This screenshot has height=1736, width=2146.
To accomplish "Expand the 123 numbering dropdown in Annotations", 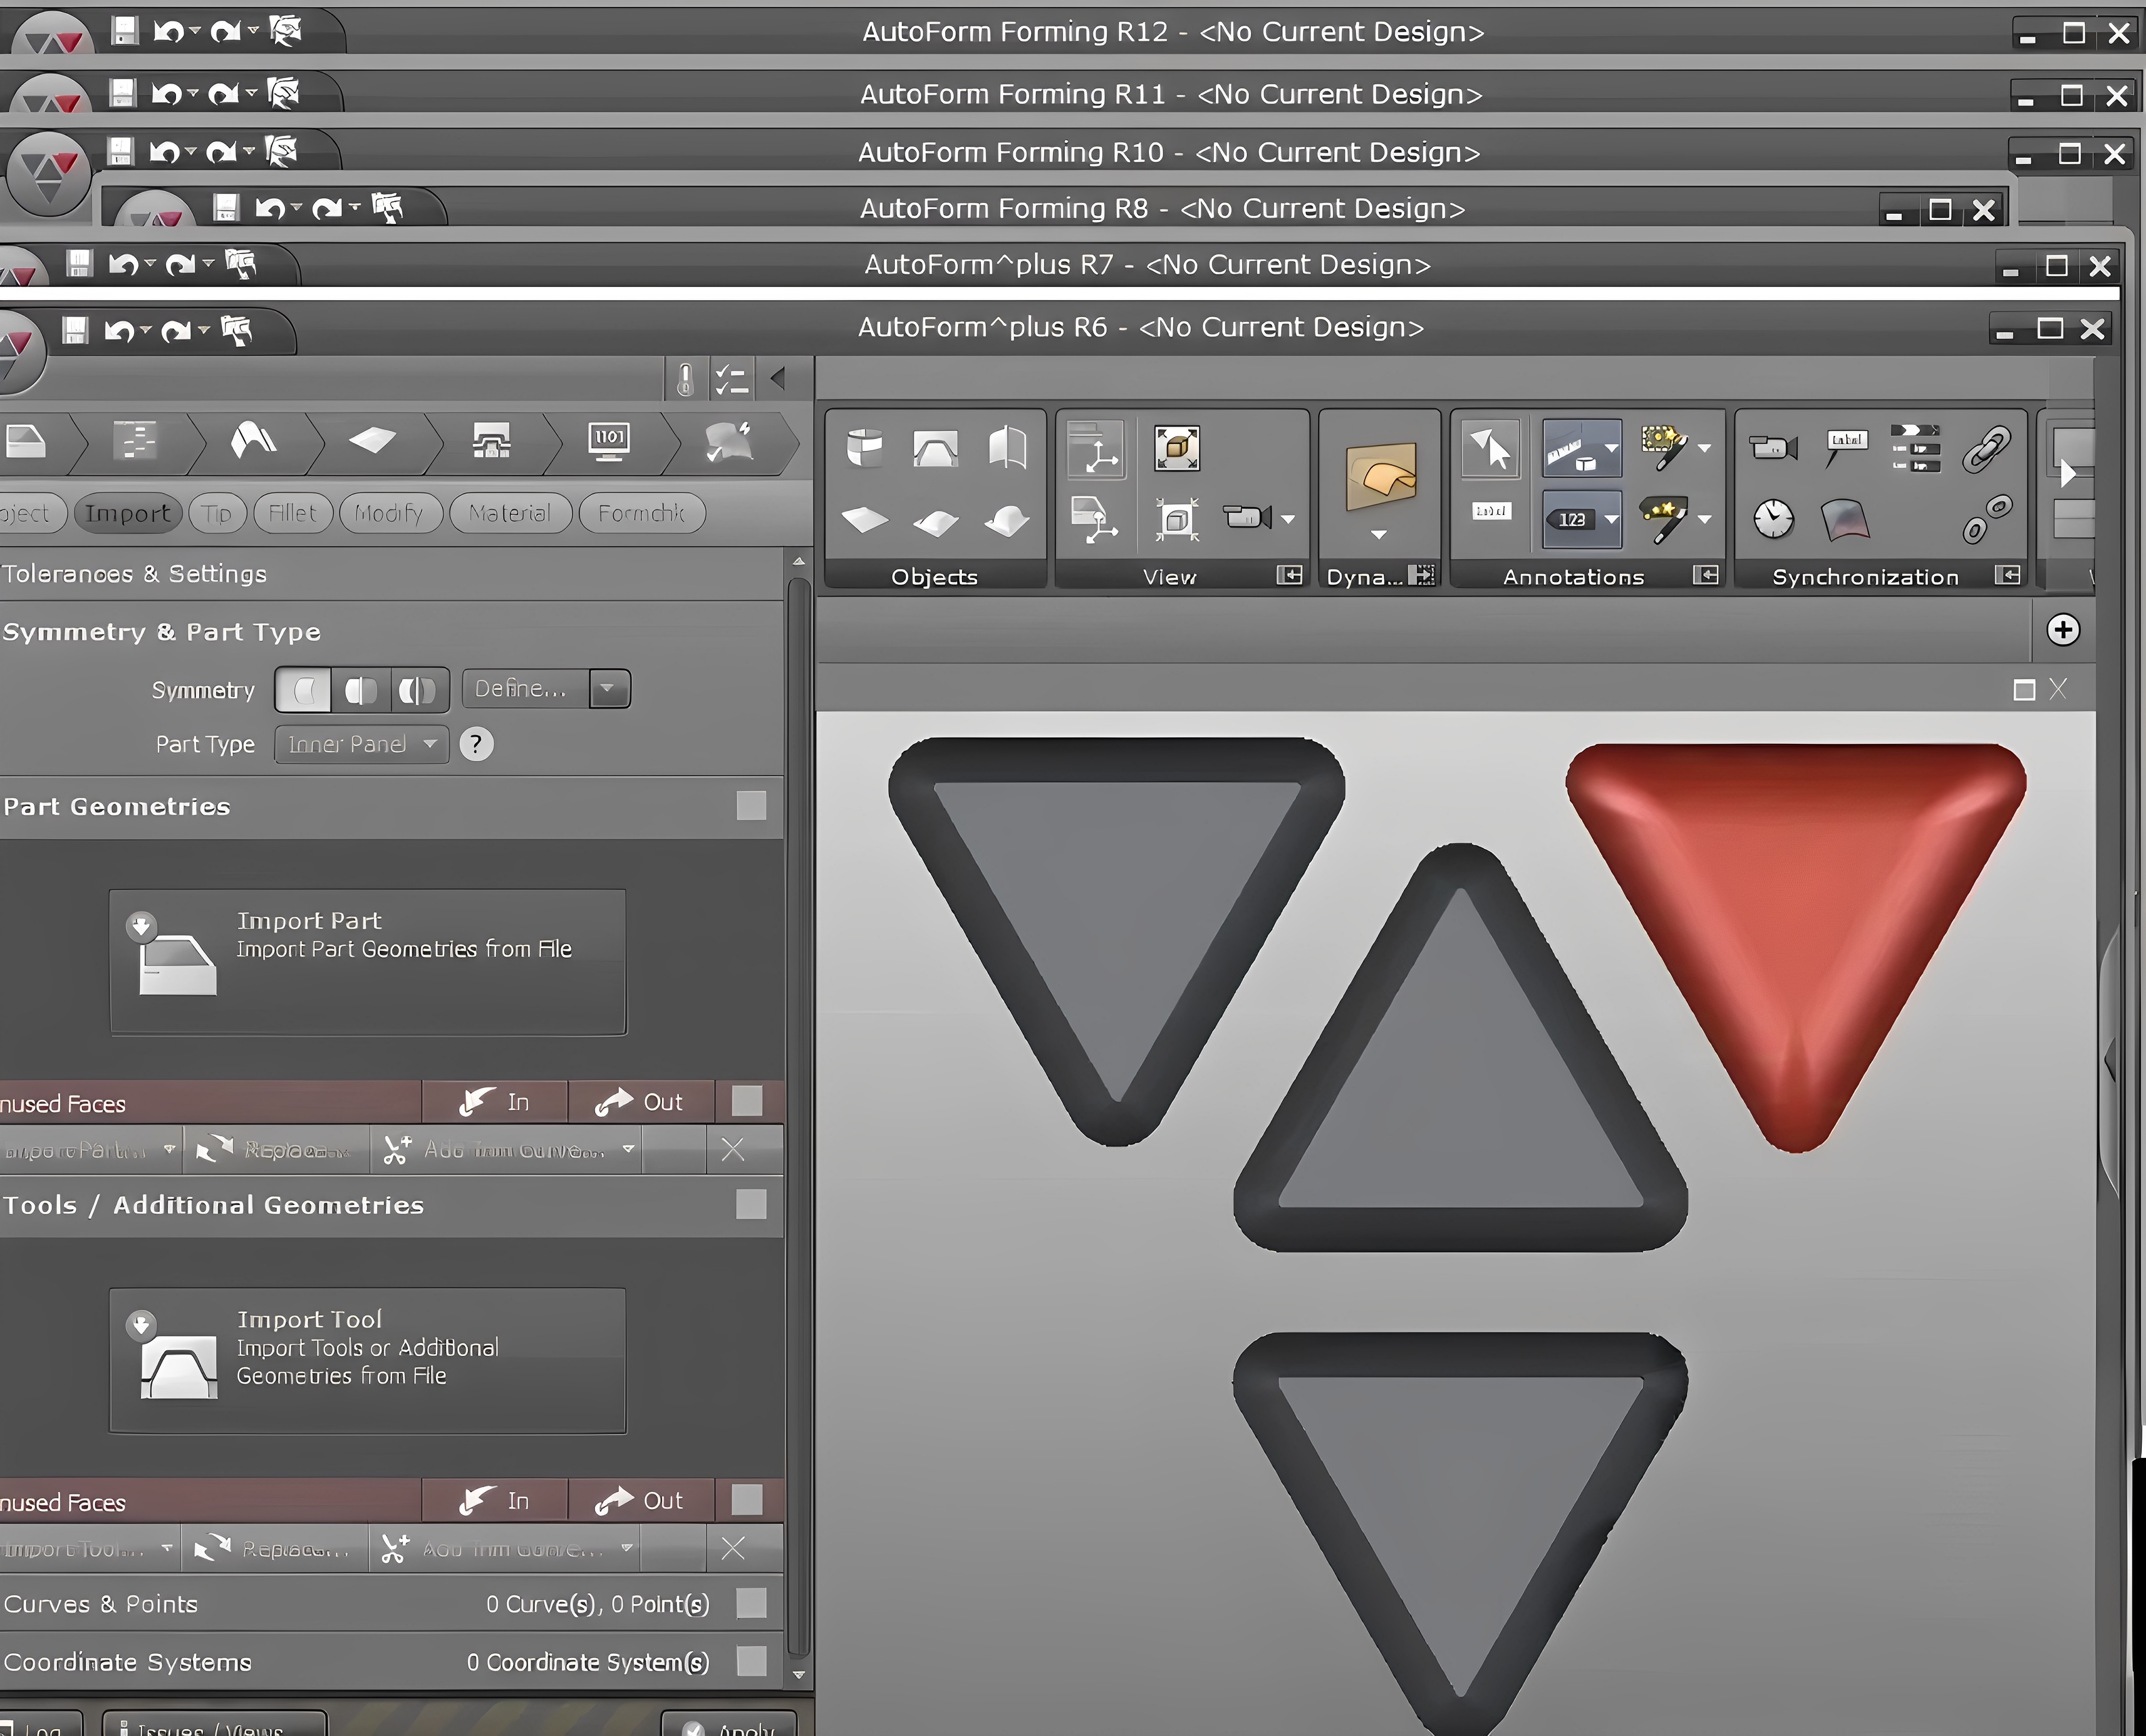I will tap(1611, 519).
